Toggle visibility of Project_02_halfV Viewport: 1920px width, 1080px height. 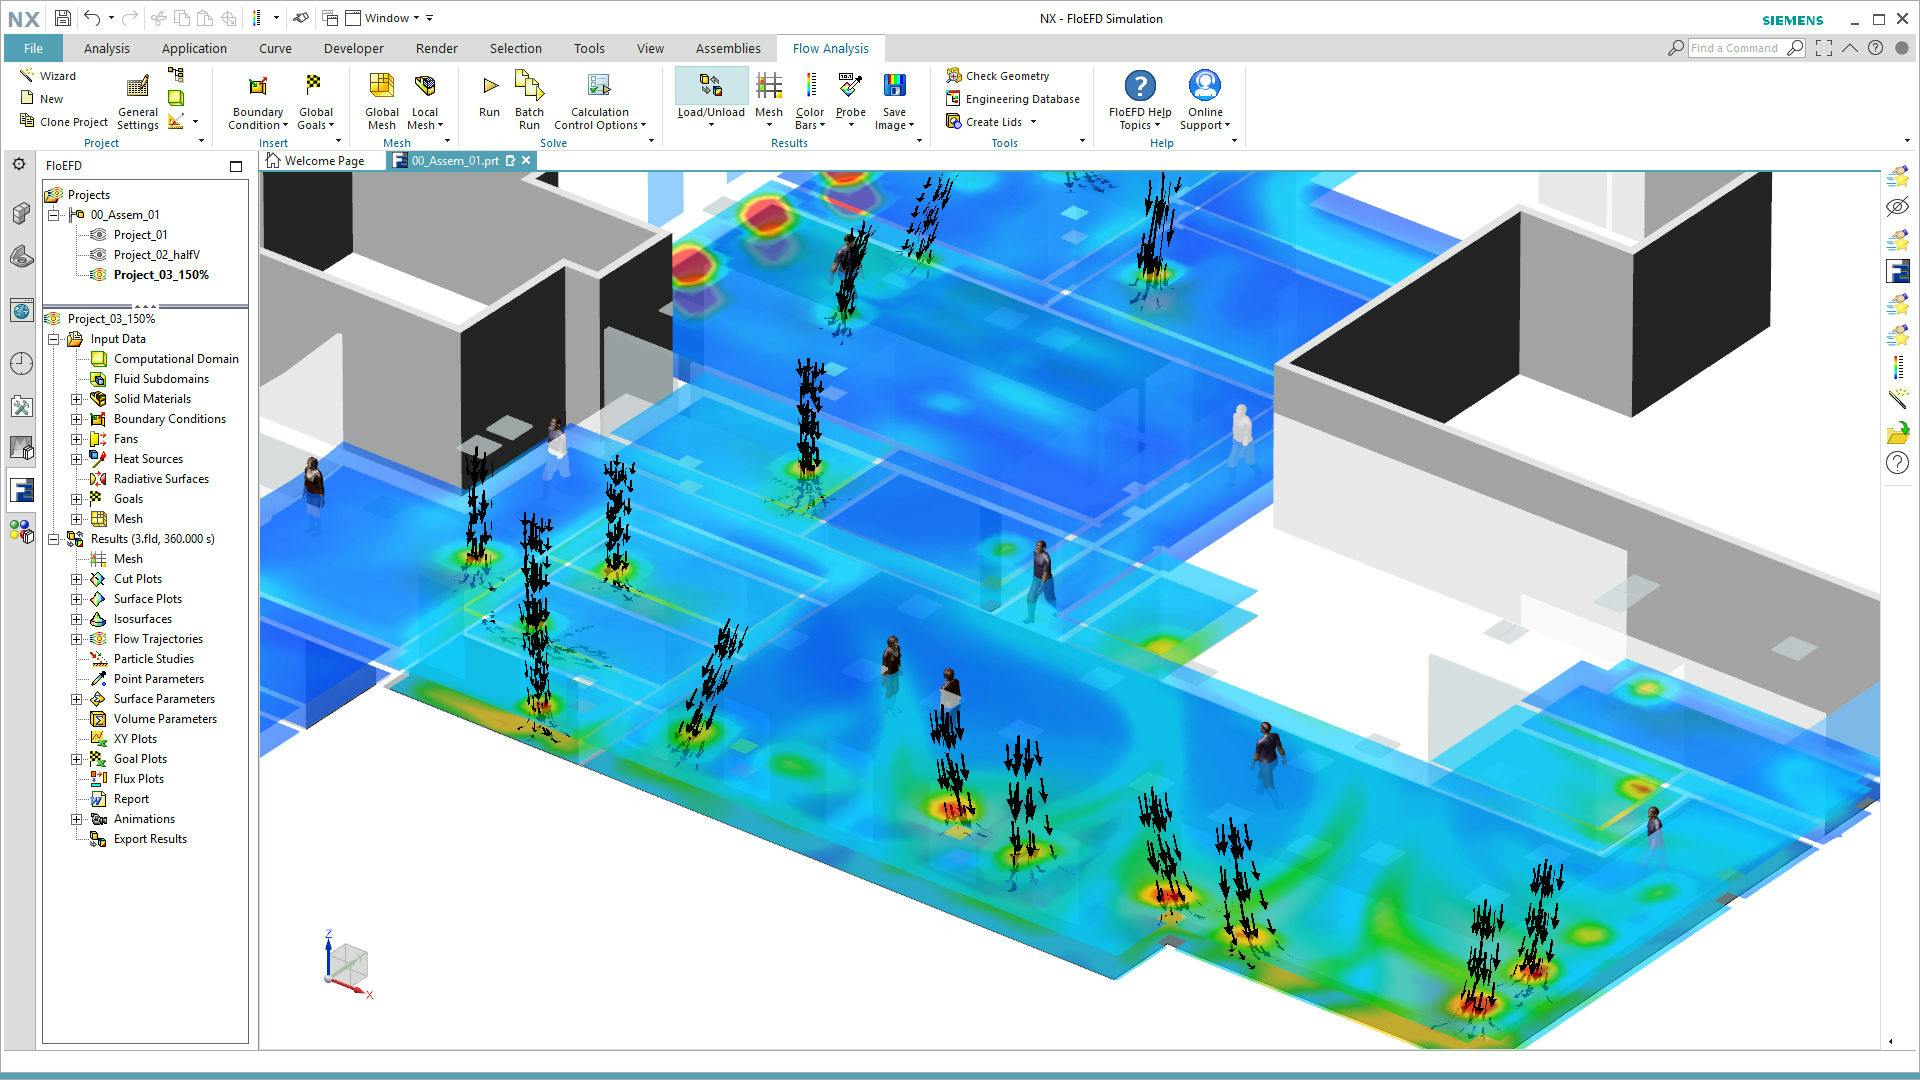click(98, 255)
